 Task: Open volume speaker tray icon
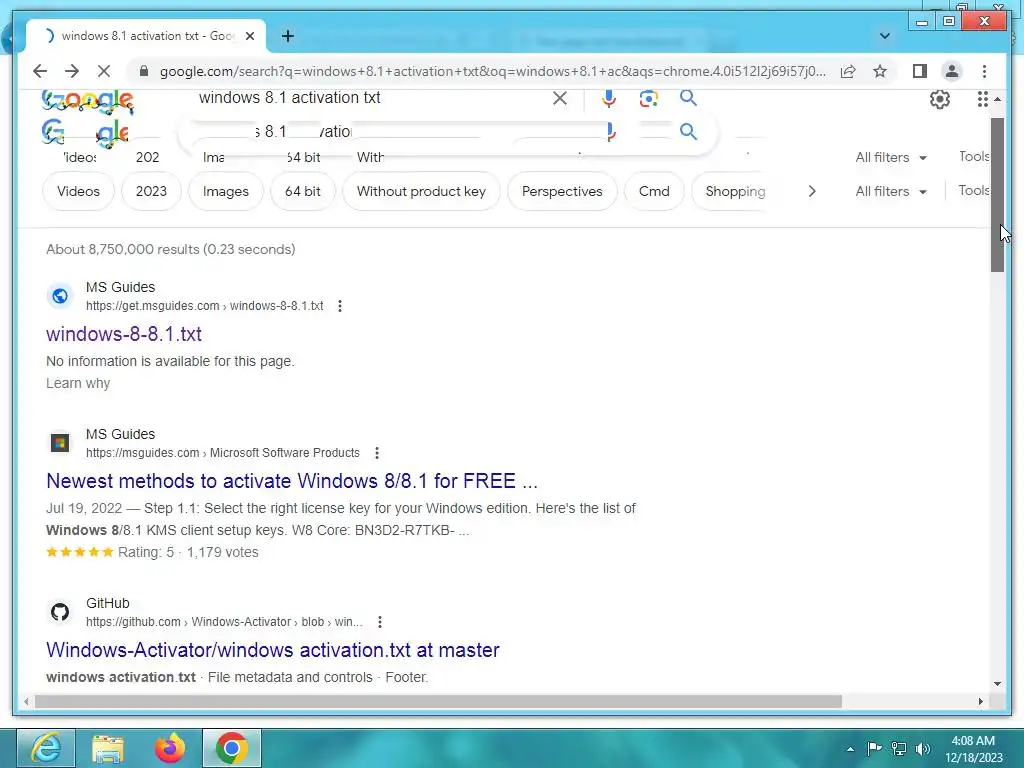tap(922, 748)
